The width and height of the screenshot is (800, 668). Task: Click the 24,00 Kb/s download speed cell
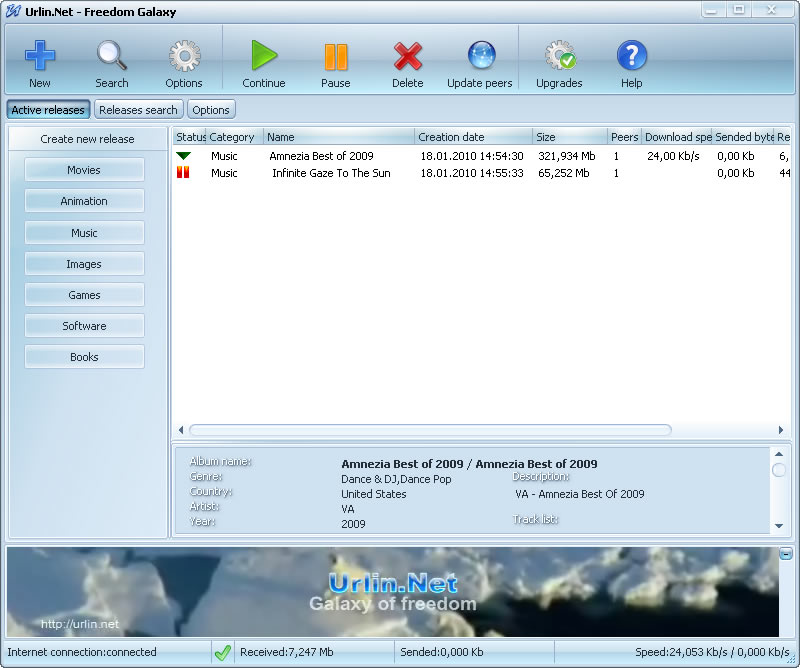point(673,156)
